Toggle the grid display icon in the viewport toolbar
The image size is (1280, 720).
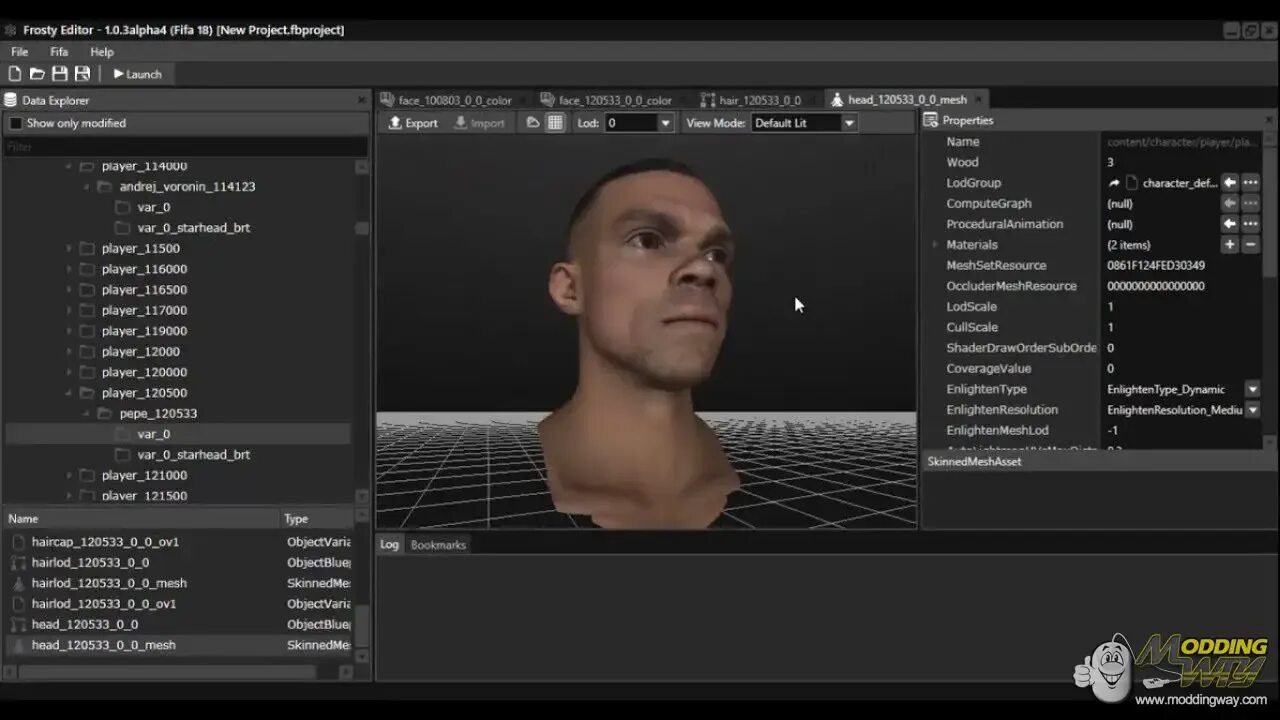click(555, 123)
